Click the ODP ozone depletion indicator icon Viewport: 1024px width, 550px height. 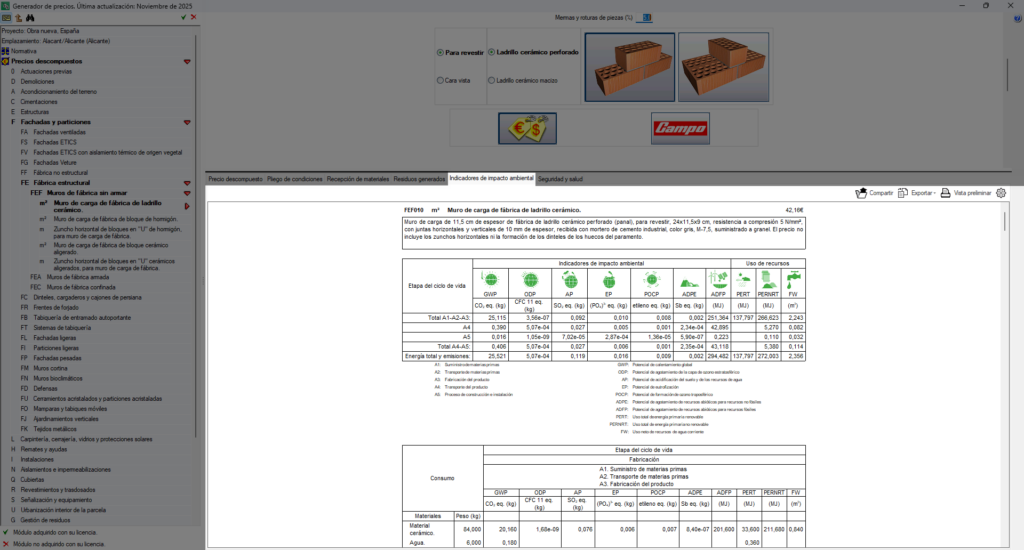[x=530, y=280]
